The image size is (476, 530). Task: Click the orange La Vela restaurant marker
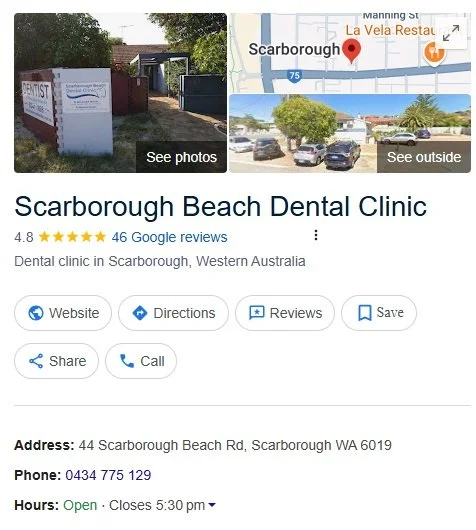coord(434,53)
